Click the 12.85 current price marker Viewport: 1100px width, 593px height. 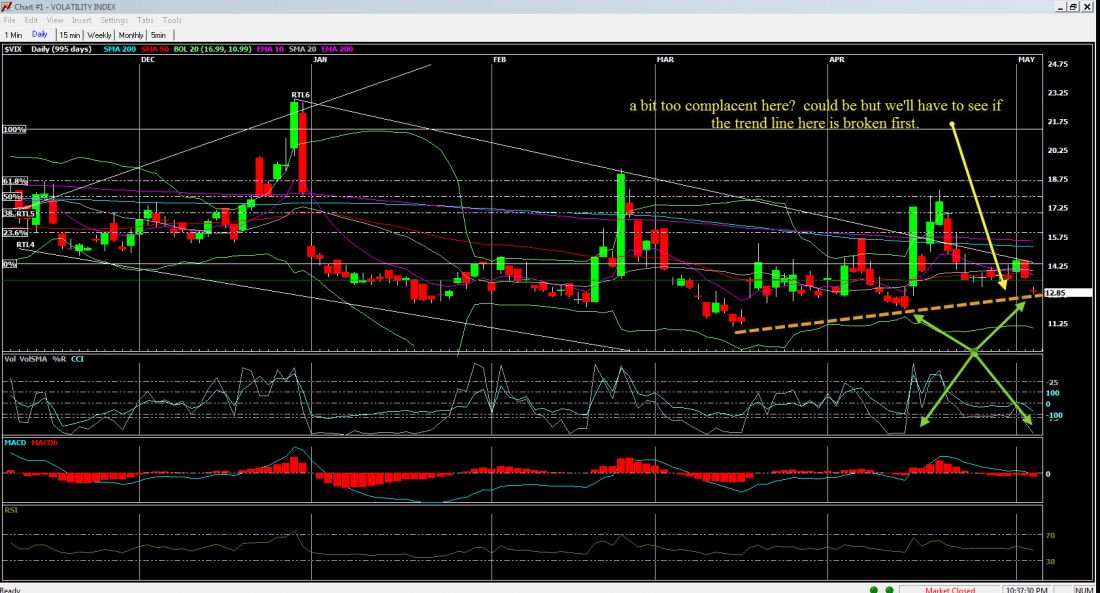tap(1054, 293)
